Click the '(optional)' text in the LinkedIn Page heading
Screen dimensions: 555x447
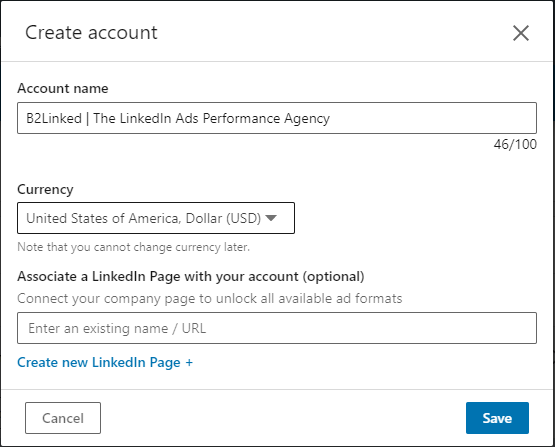333,276
